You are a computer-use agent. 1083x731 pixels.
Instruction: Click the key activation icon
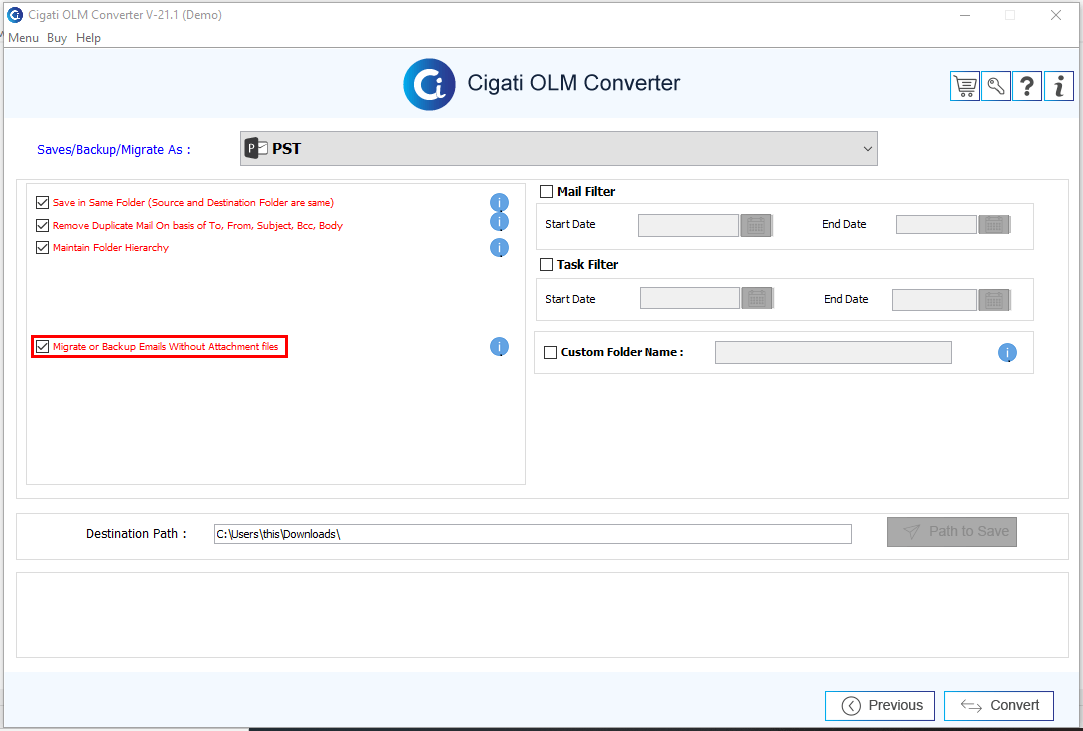(996, 86)
